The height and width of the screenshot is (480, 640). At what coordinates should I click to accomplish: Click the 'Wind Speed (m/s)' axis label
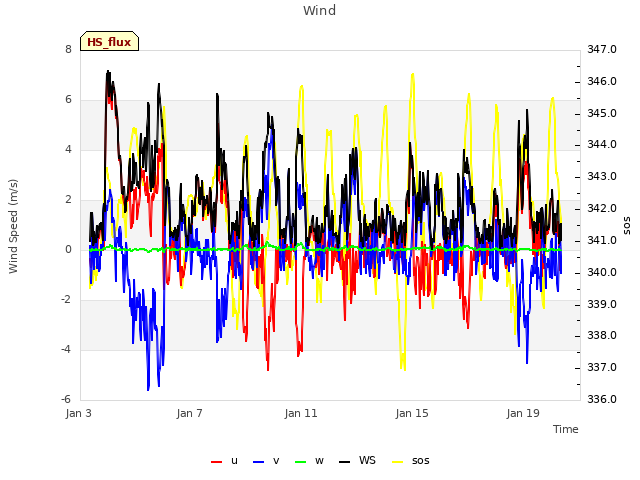13,226
